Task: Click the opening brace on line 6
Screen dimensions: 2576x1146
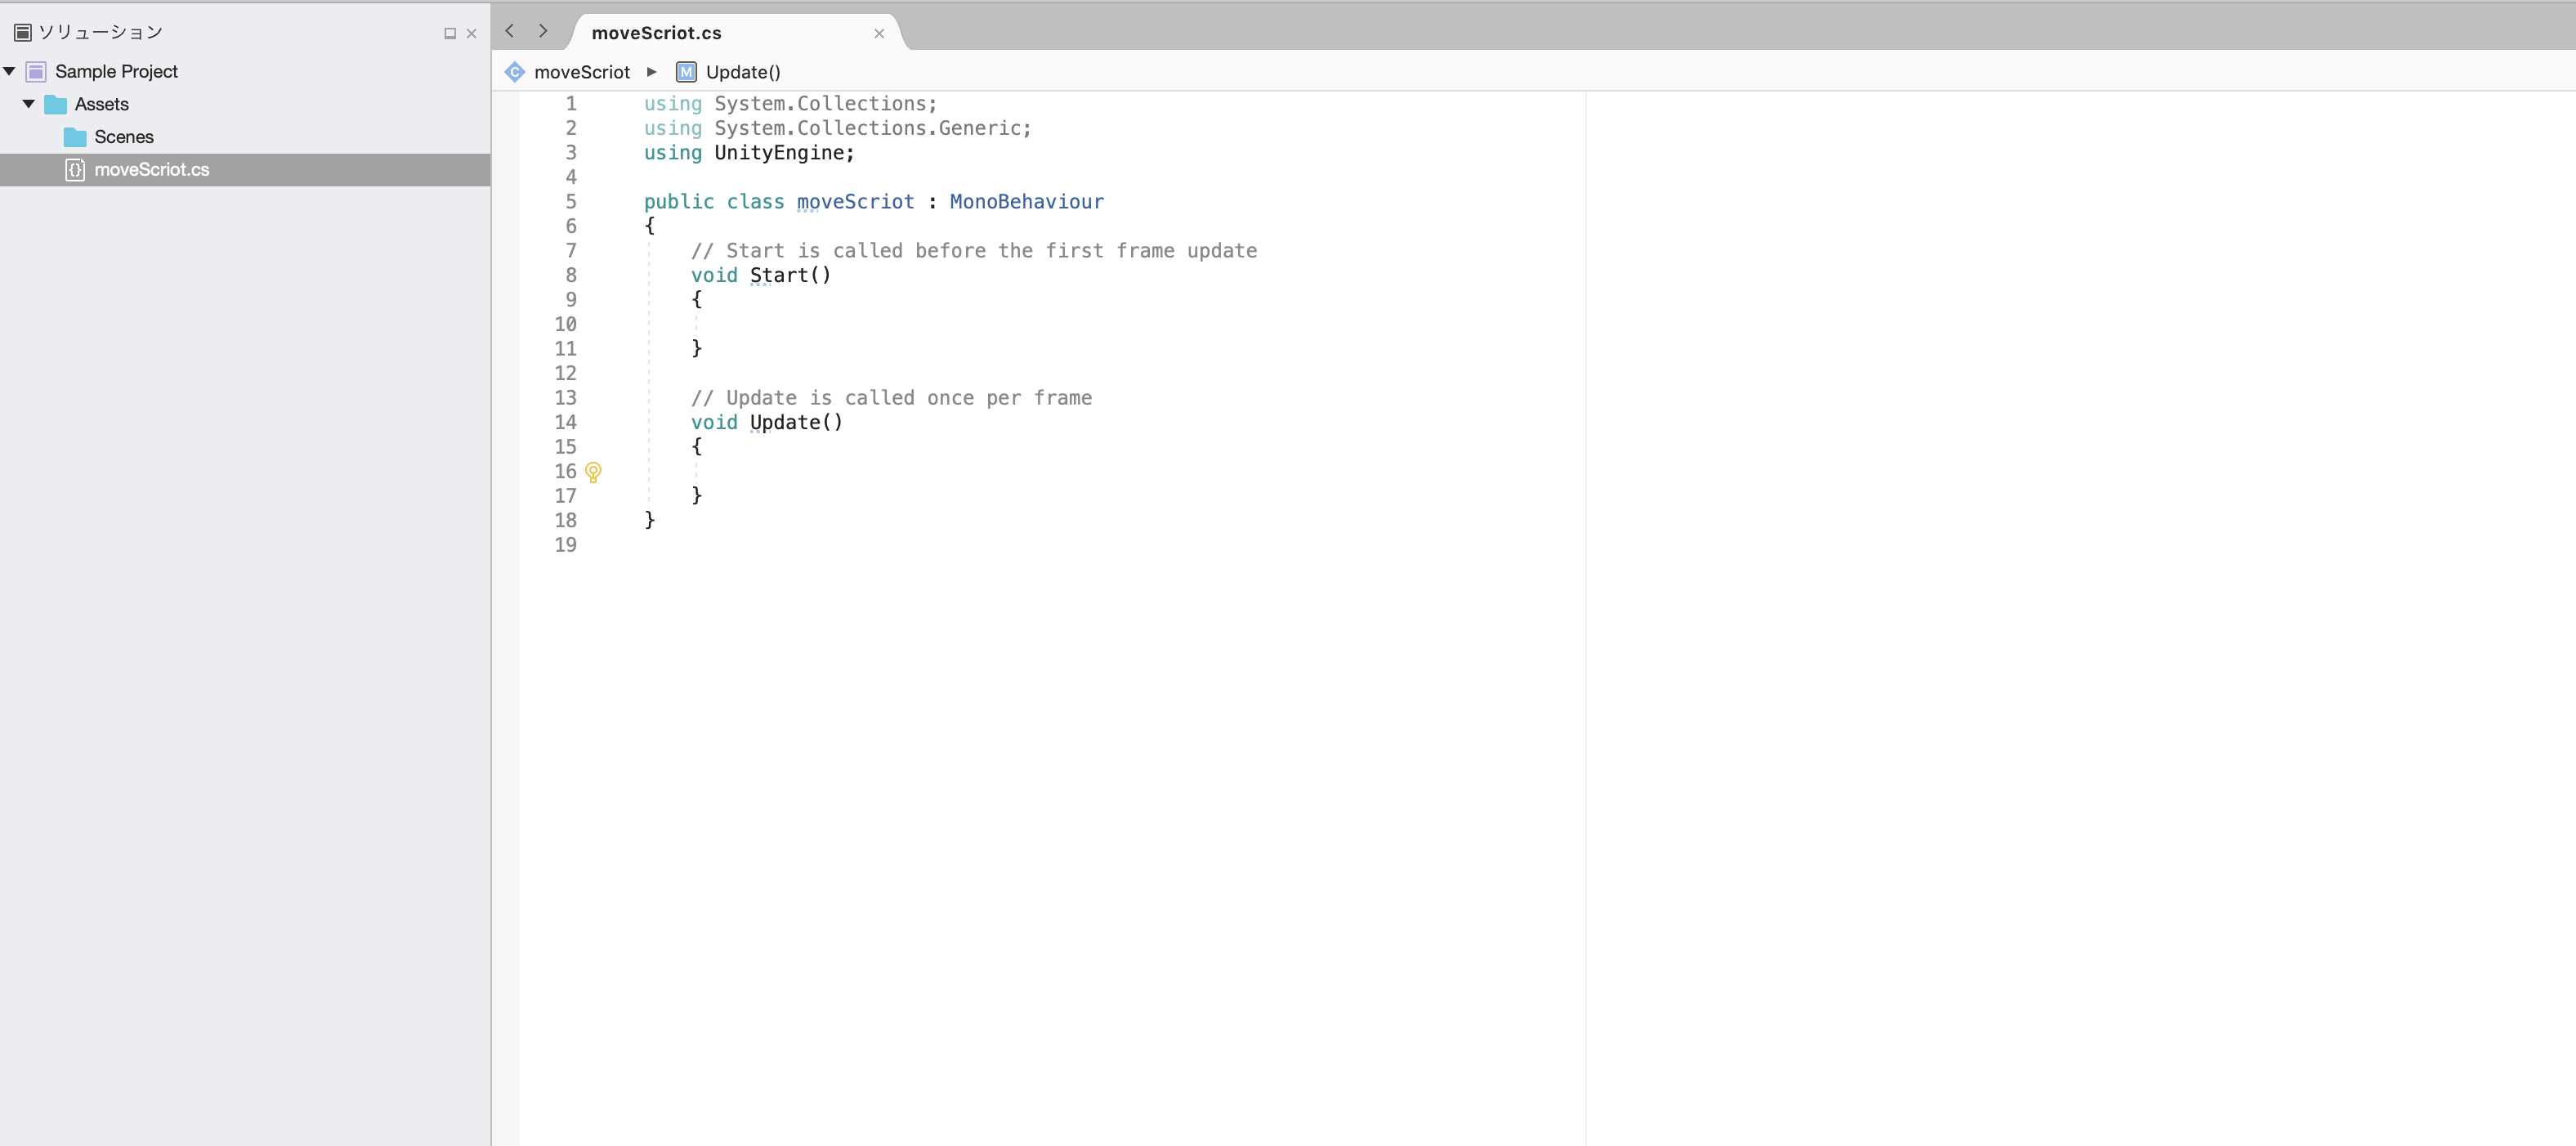Action: coord(650,226)
